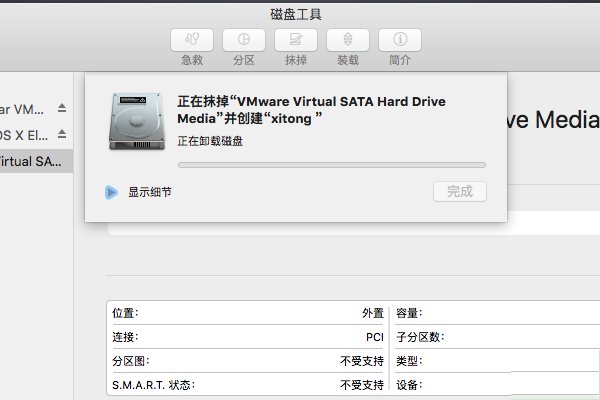Screen dimensions: 600x400
Task: Click the 容量 label
Action: pos(409,313)
